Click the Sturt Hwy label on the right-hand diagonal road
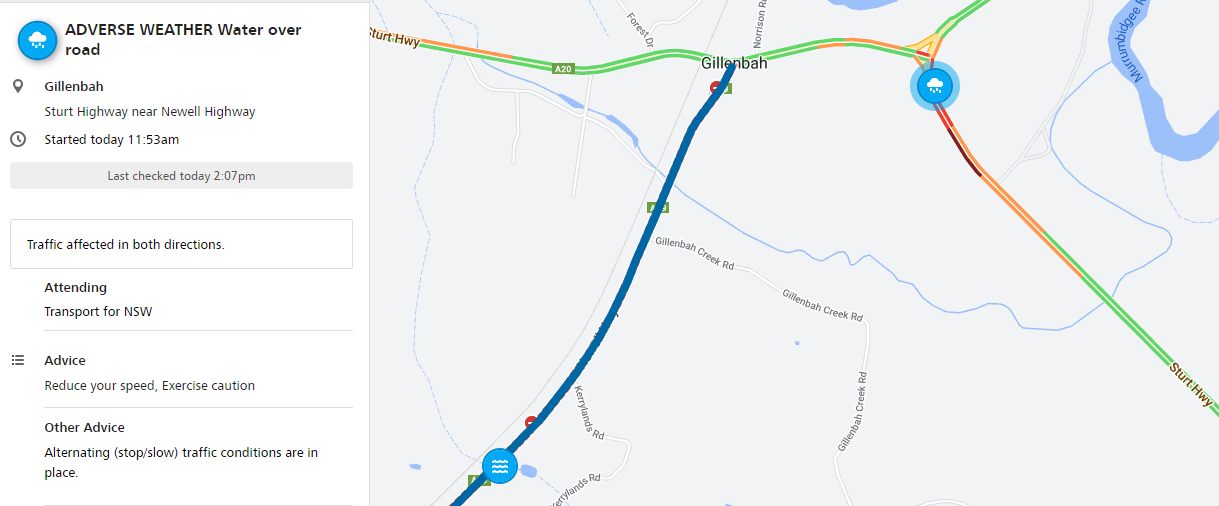Image resolution: width=1219 pixels, height=506 pixels. pos(1192,386)
